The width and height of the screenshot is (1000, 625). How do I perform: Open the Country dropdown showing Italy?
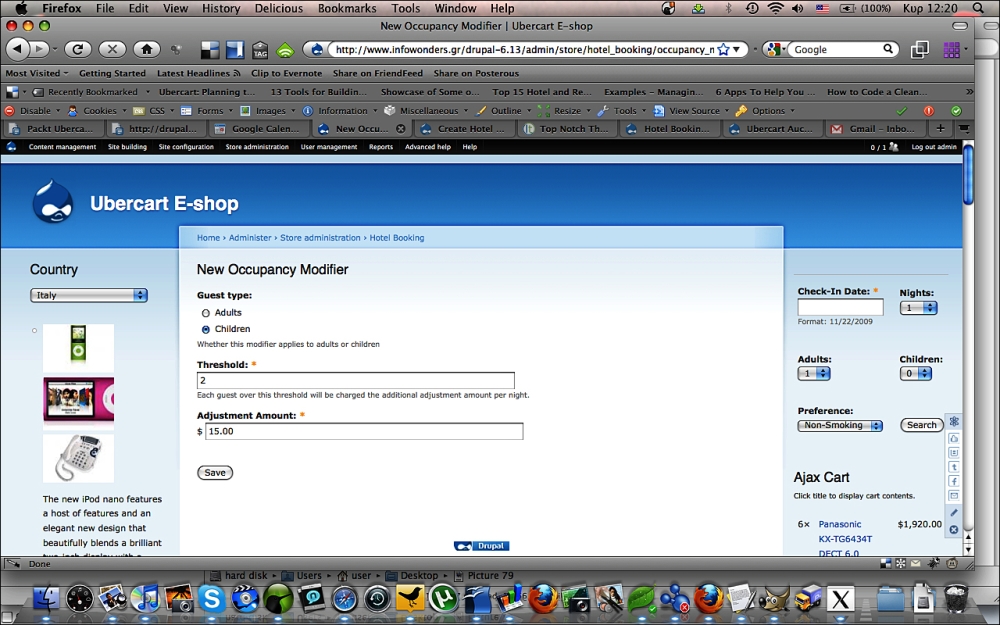89,295
